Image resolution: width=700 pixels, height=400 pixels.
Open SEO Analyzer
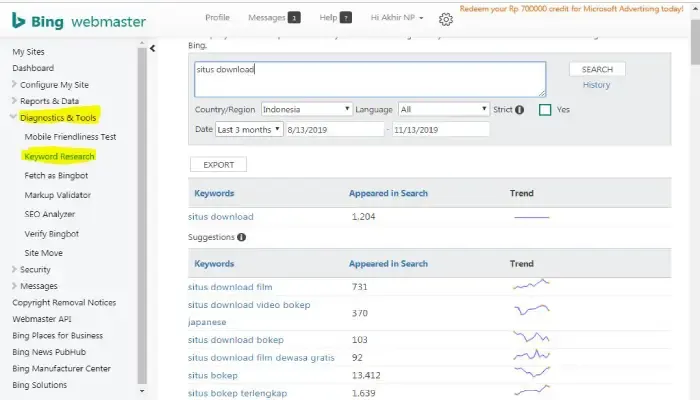[50, 214]
